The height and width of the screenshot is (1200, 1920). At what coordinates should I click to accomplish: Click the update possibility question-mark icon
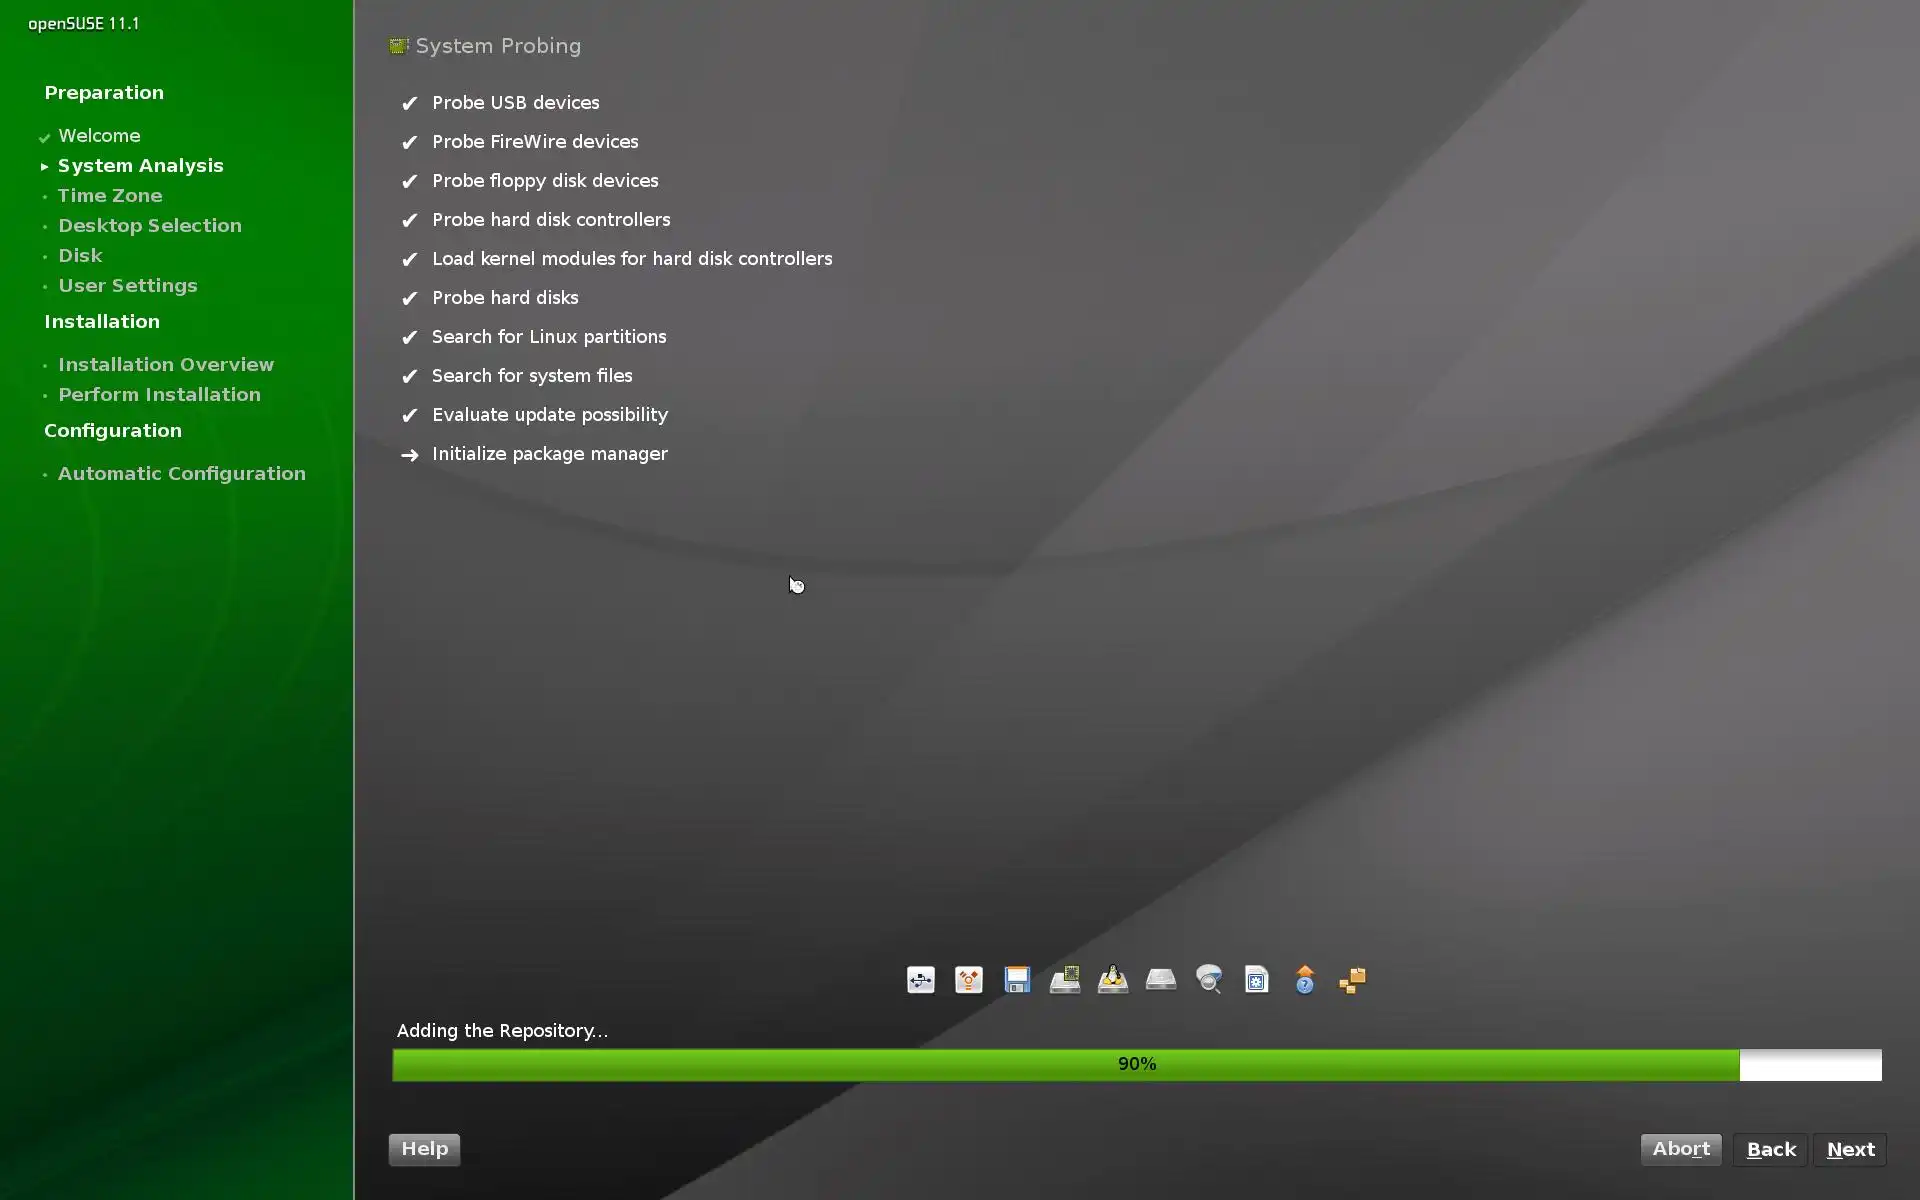coord(1305,980)
